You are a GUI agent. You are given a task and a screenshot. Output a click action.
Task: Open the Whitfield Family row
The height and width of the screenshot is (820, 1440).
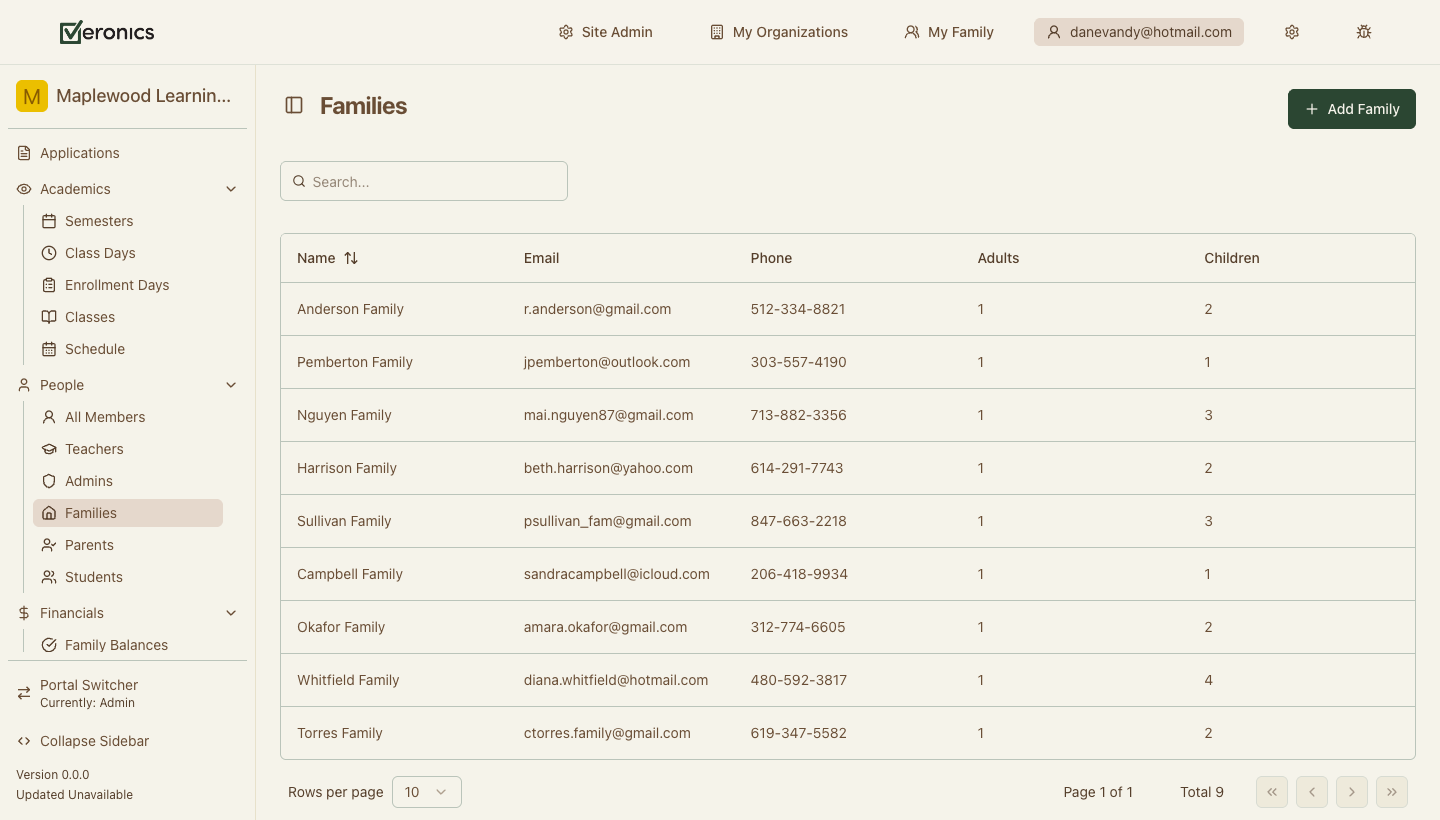[x=848, y=680]
